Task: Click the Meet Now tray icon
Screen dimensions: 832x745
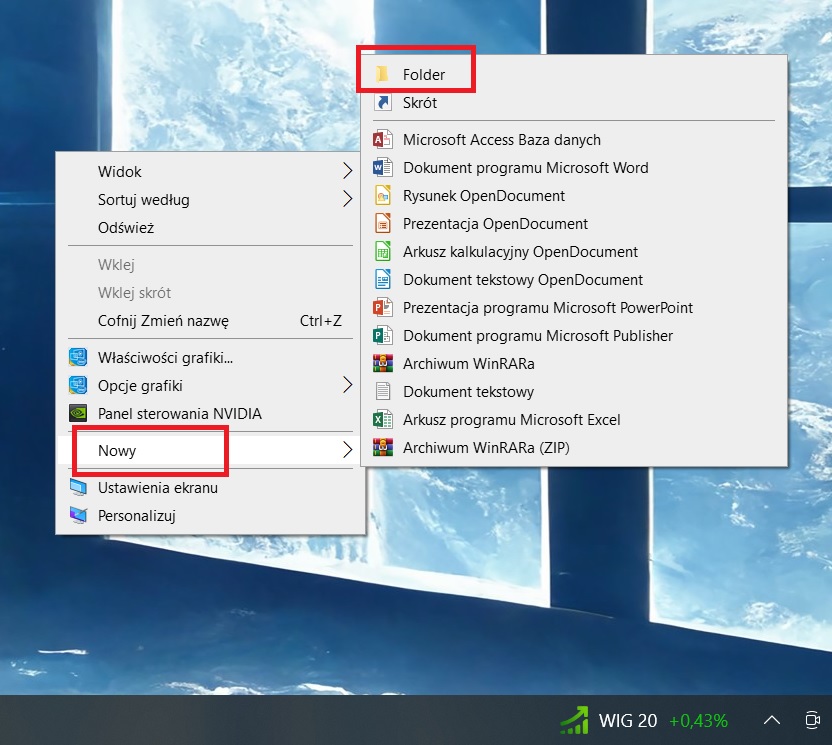Action: [812, 720]
